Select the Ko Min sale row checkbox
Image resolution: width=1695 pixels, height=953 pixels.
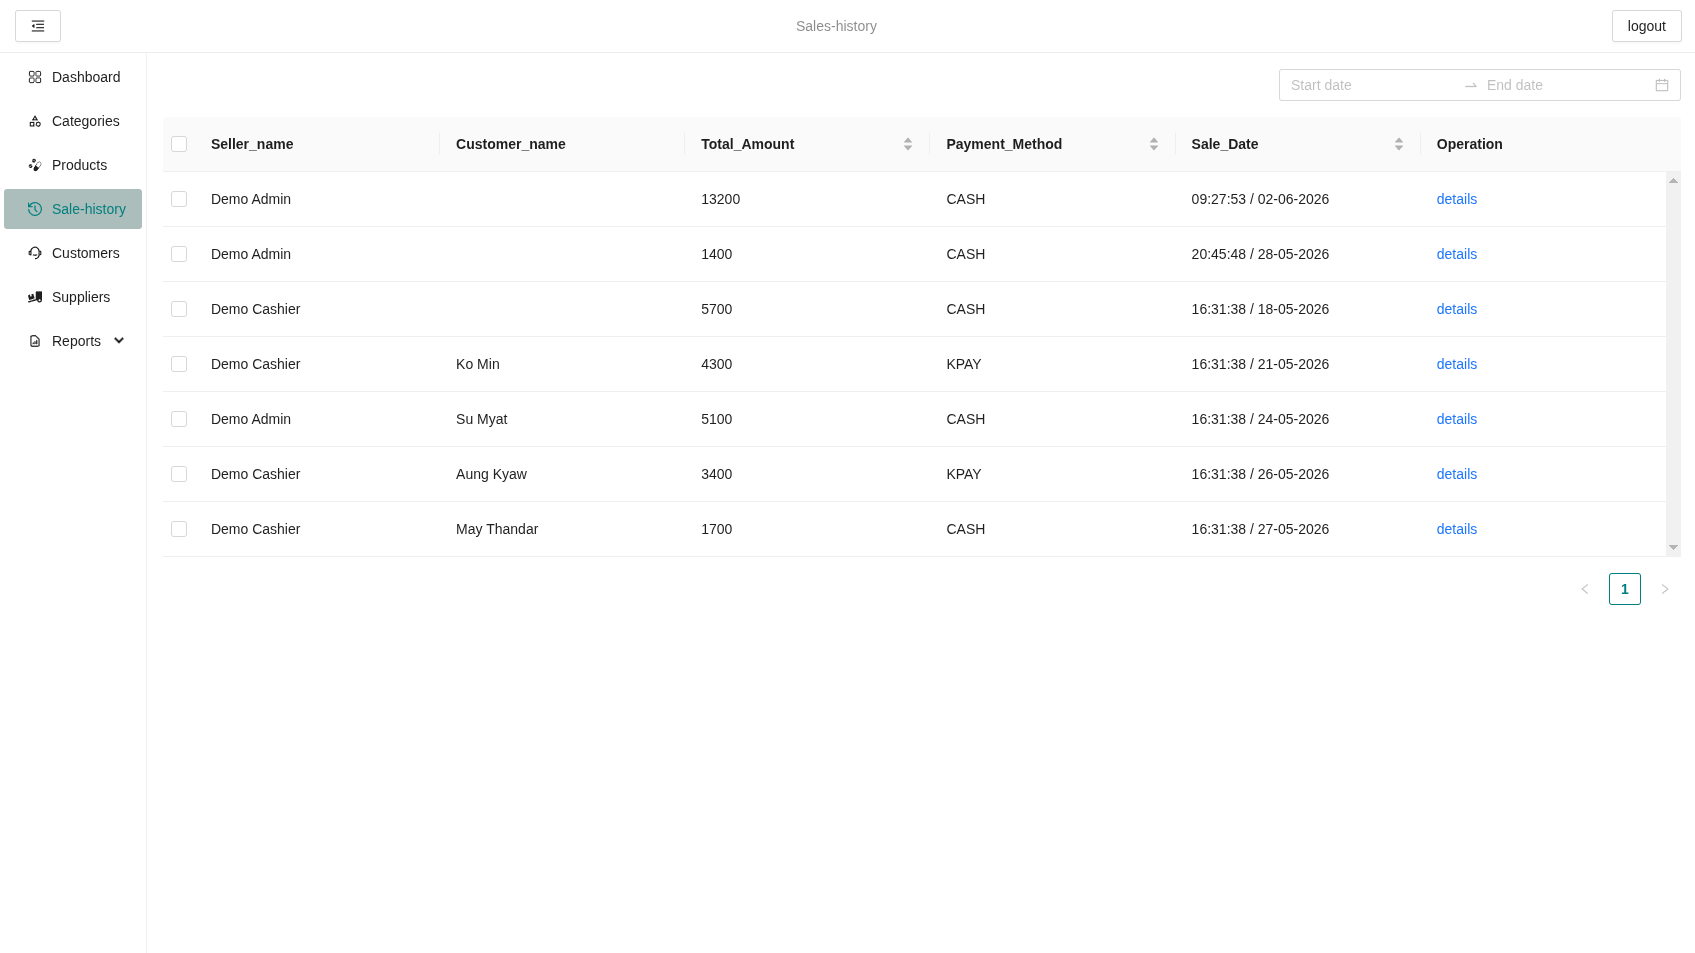point(179,364)
